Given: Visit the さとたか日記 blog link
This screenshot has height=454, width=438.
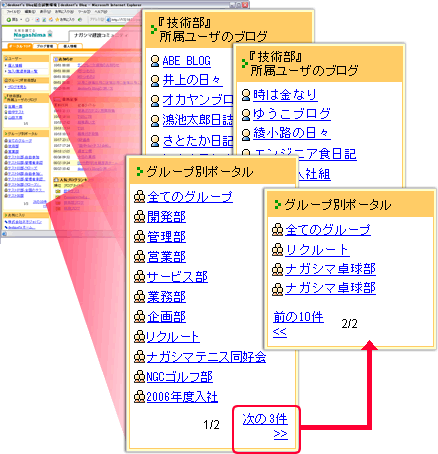Looking at the screenshot, I should pos(198,141).
